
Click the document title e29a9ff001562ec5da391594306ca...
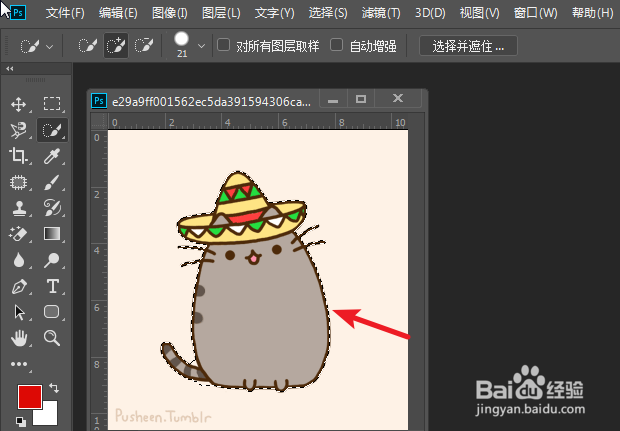click(x=211, y=102)
